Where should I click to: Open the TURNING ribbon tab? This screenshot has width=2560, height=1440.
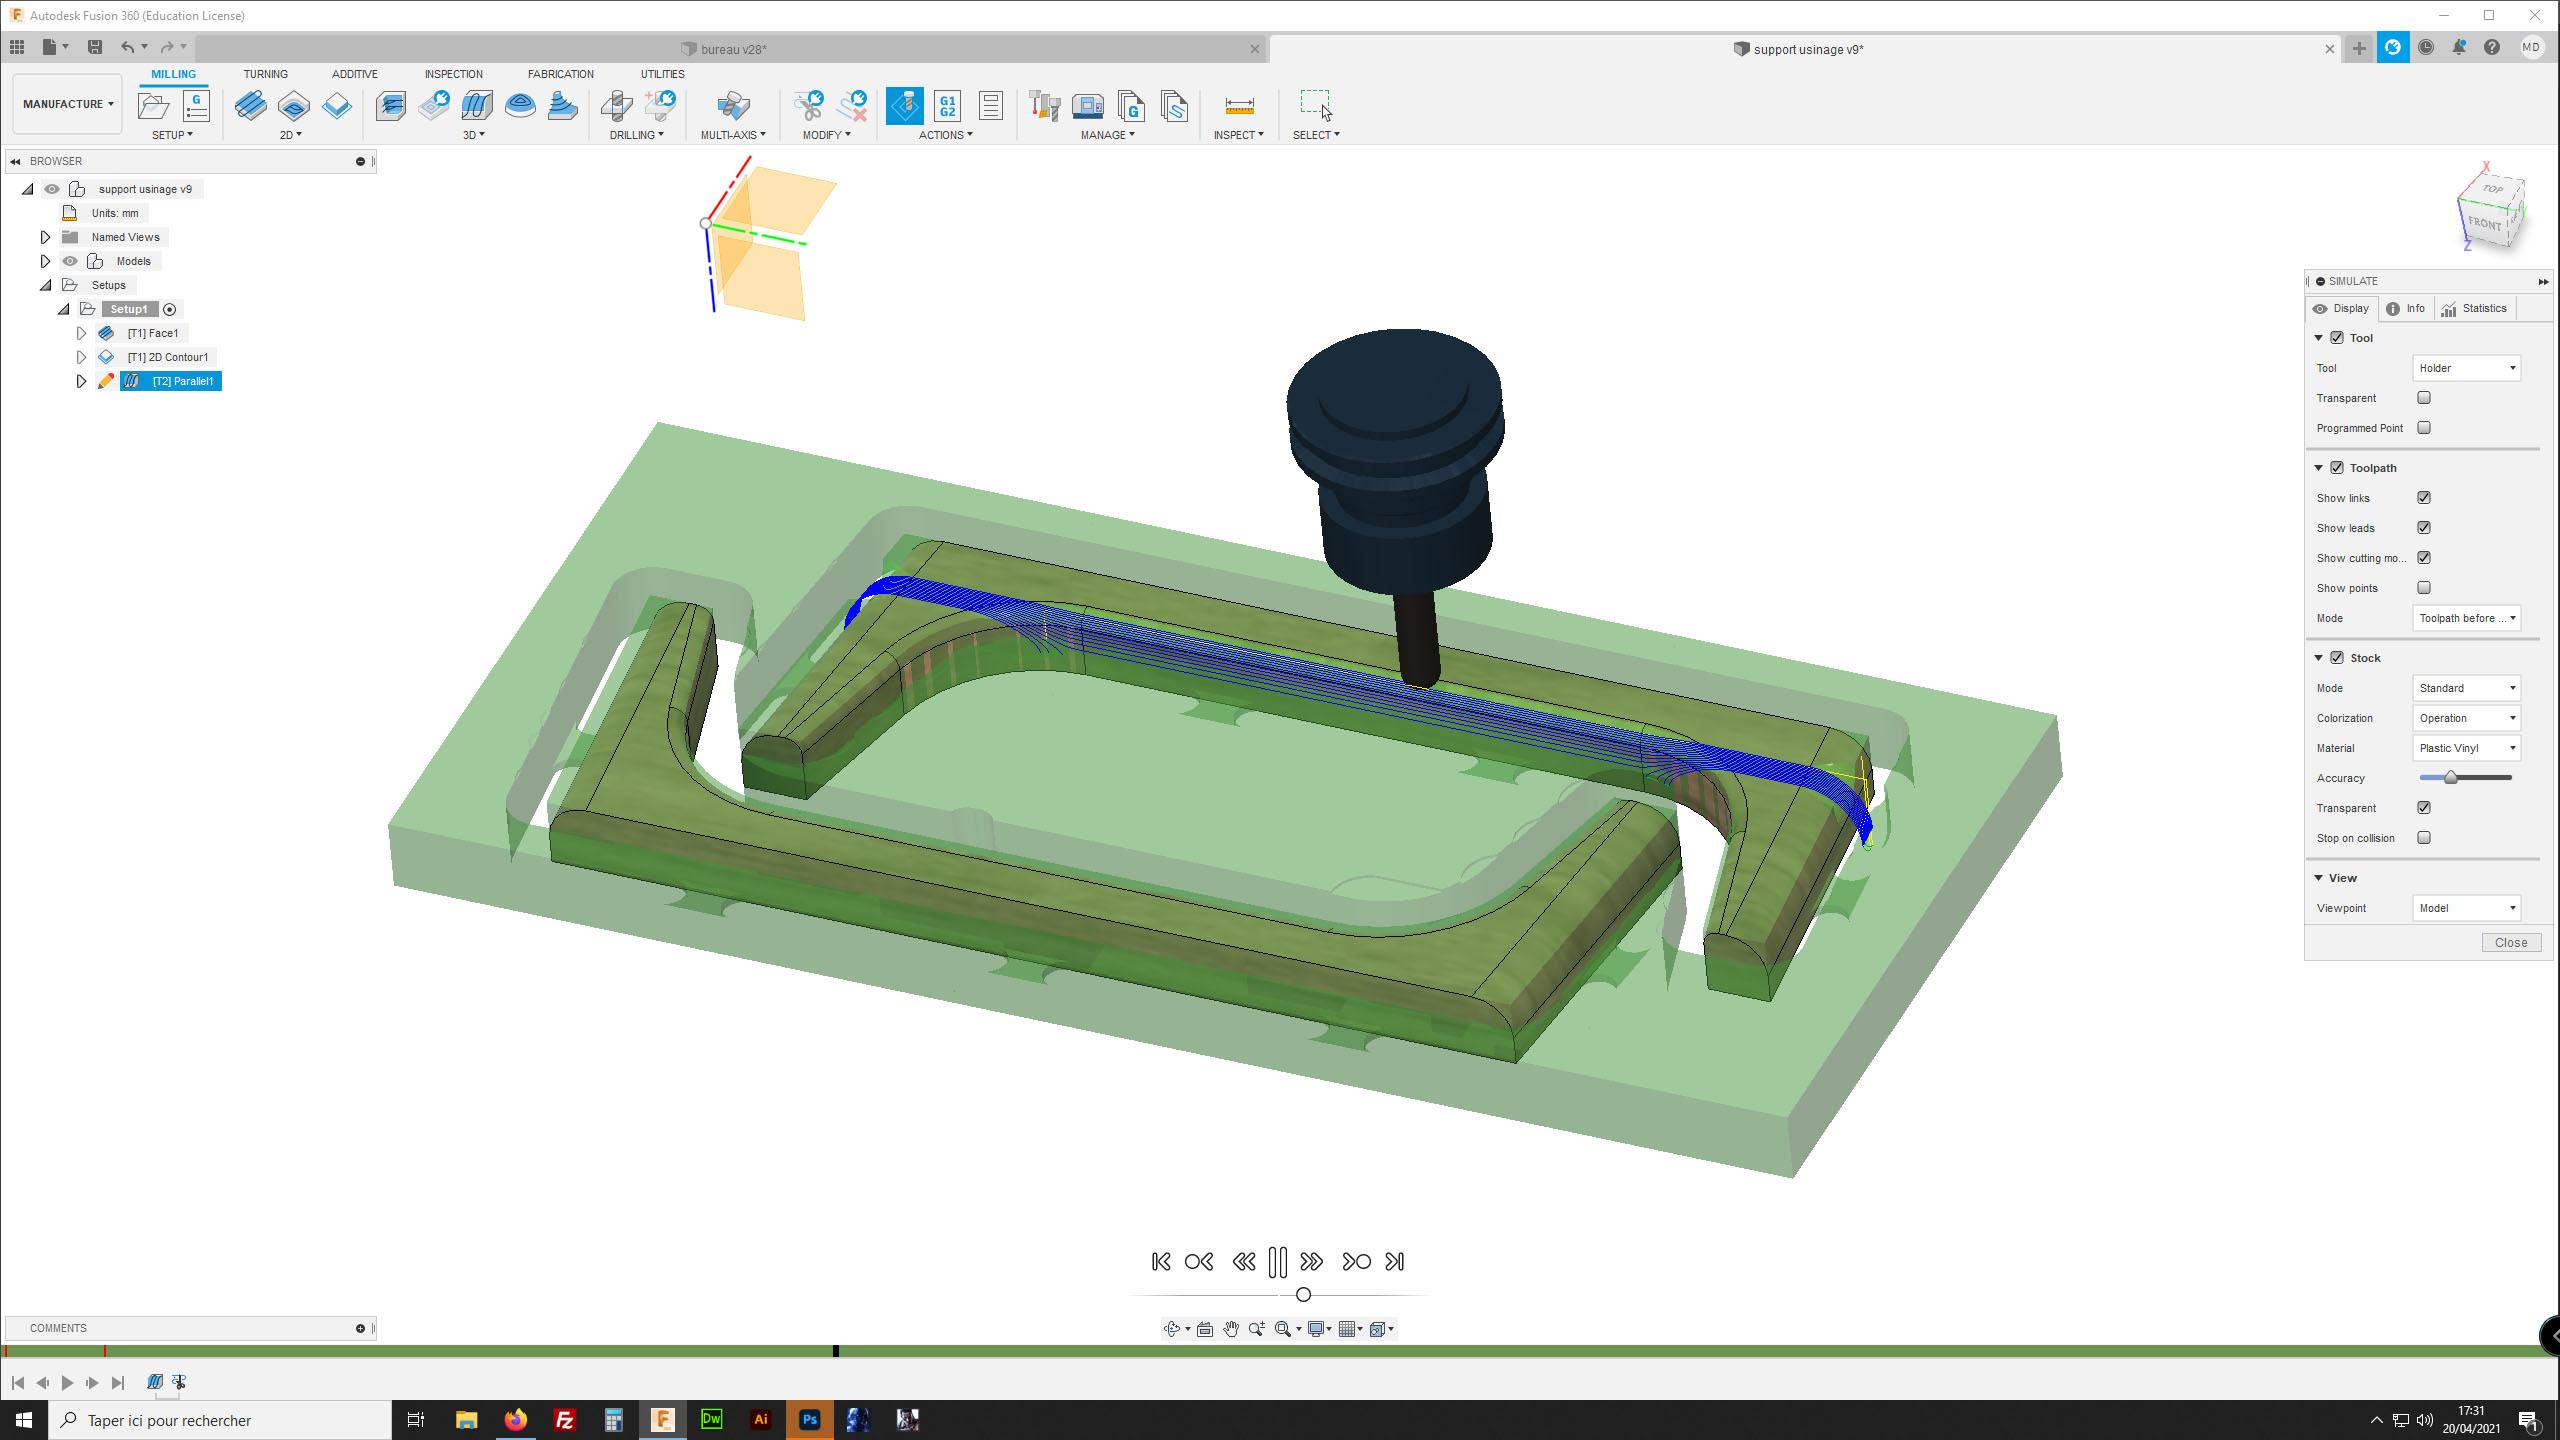tap(265, 74)
